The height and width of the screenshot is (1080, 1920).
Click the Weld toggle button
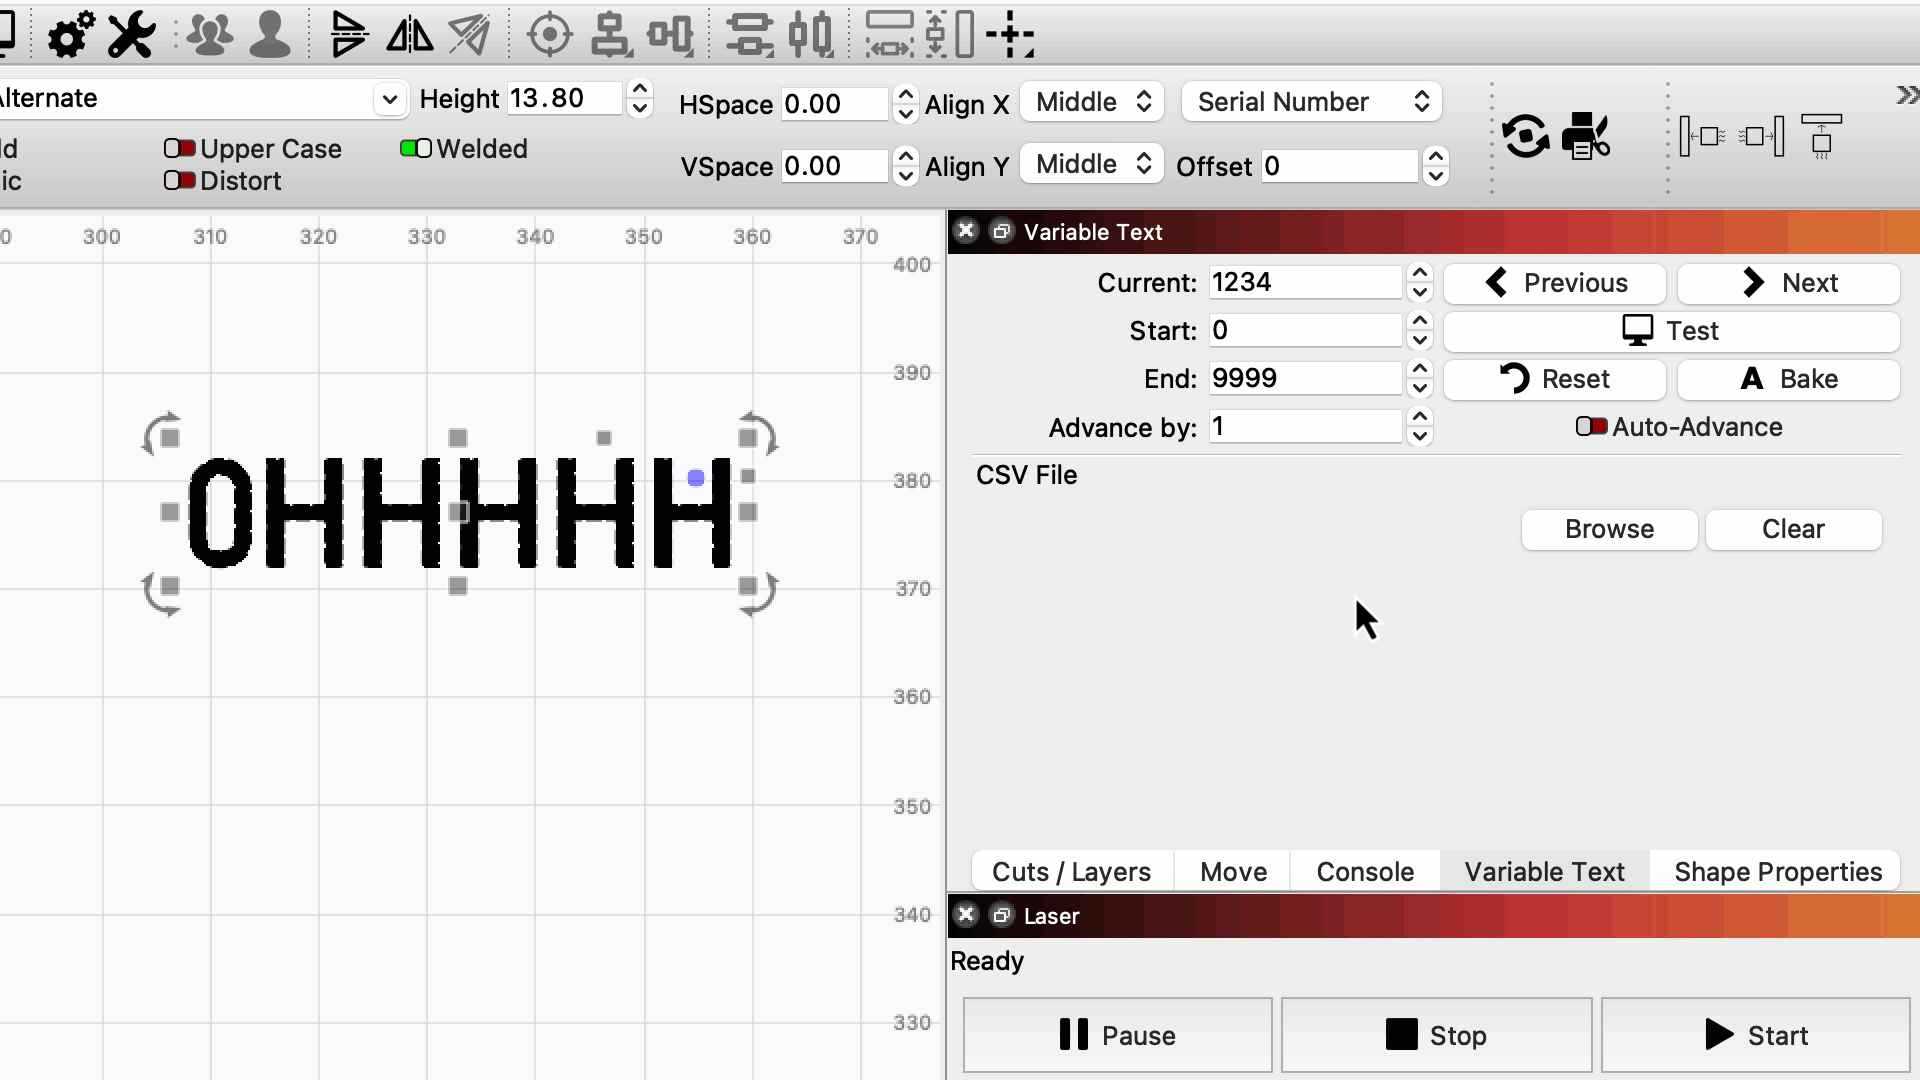coord(414,148)
